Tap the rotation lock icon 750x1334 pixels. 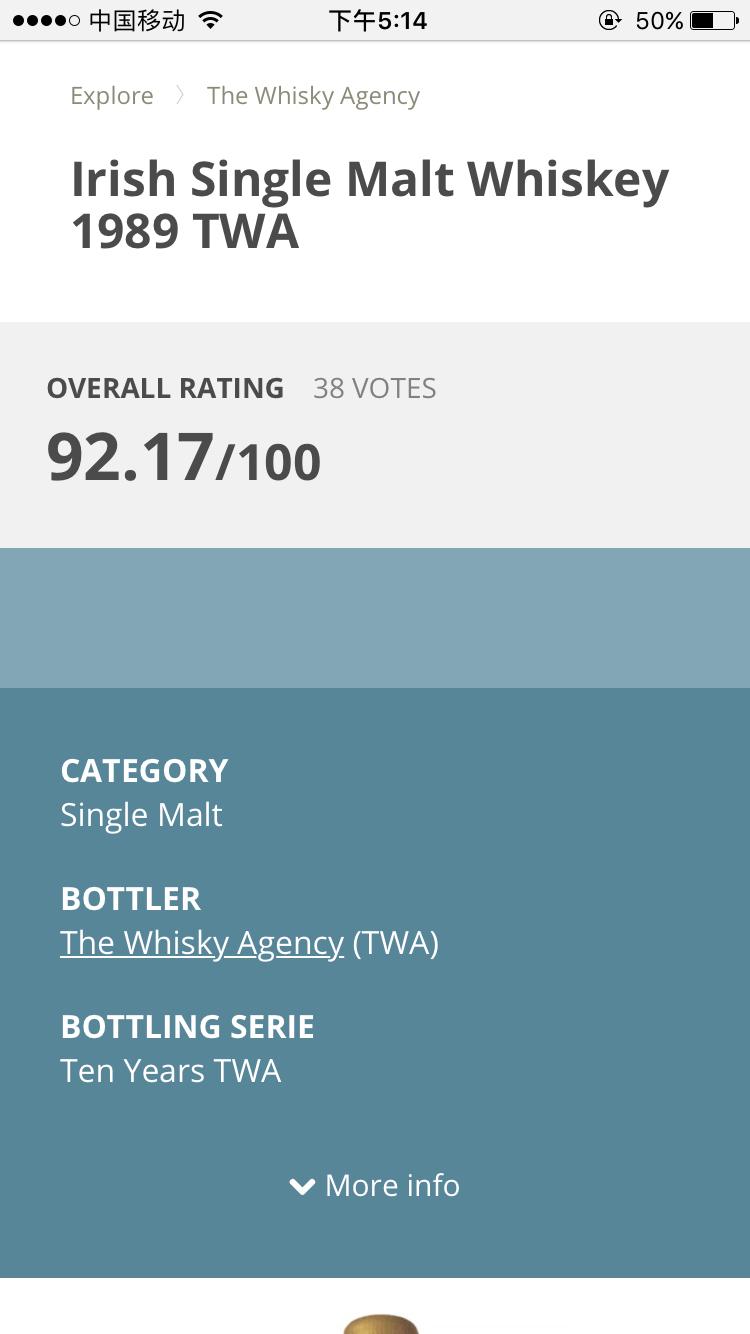click(609, 20)
